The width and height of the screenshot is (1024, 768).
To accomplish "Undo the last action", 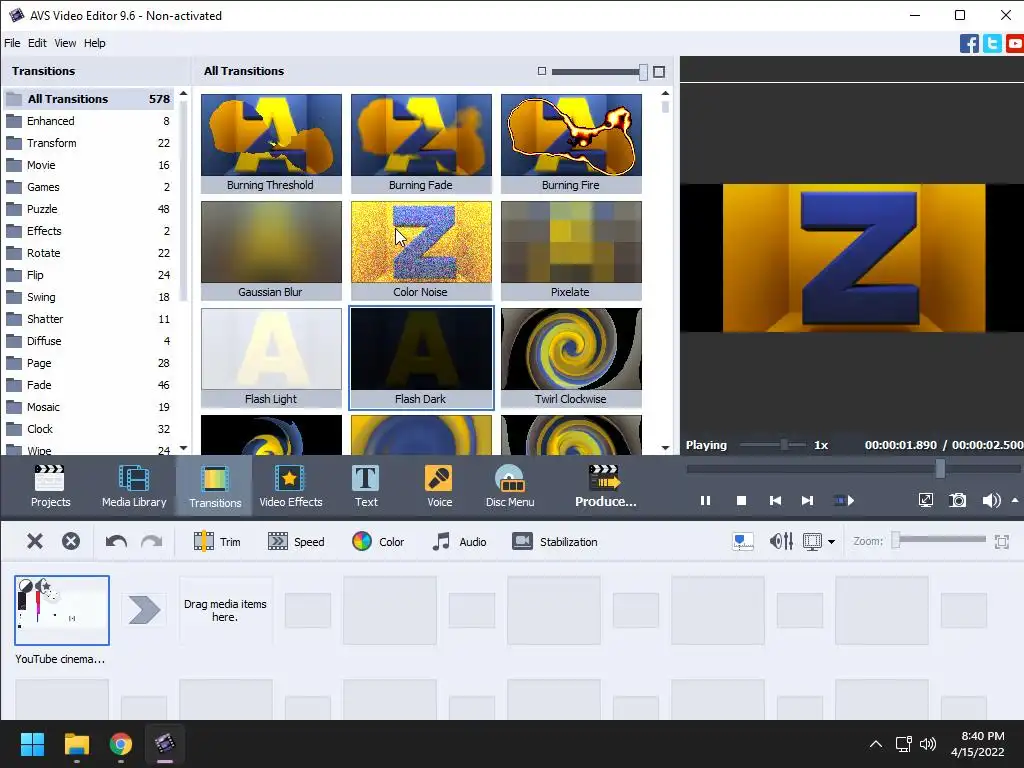I will pos(116,541).
